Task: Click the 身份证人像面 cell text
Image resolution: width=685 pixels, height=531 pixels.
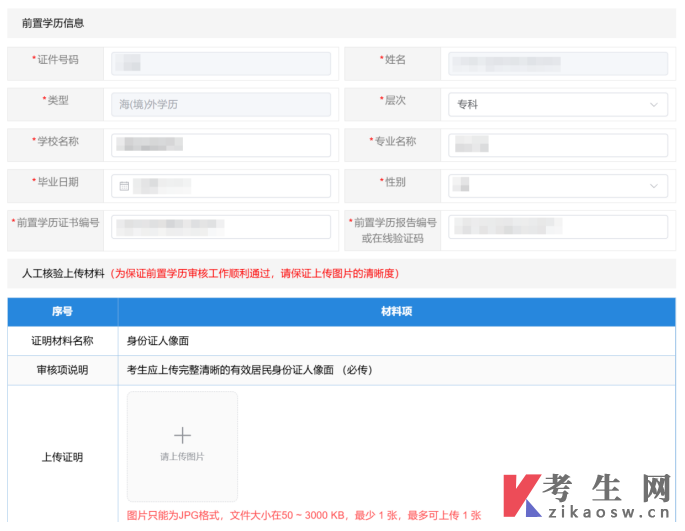Action: [x=158, y=341]
